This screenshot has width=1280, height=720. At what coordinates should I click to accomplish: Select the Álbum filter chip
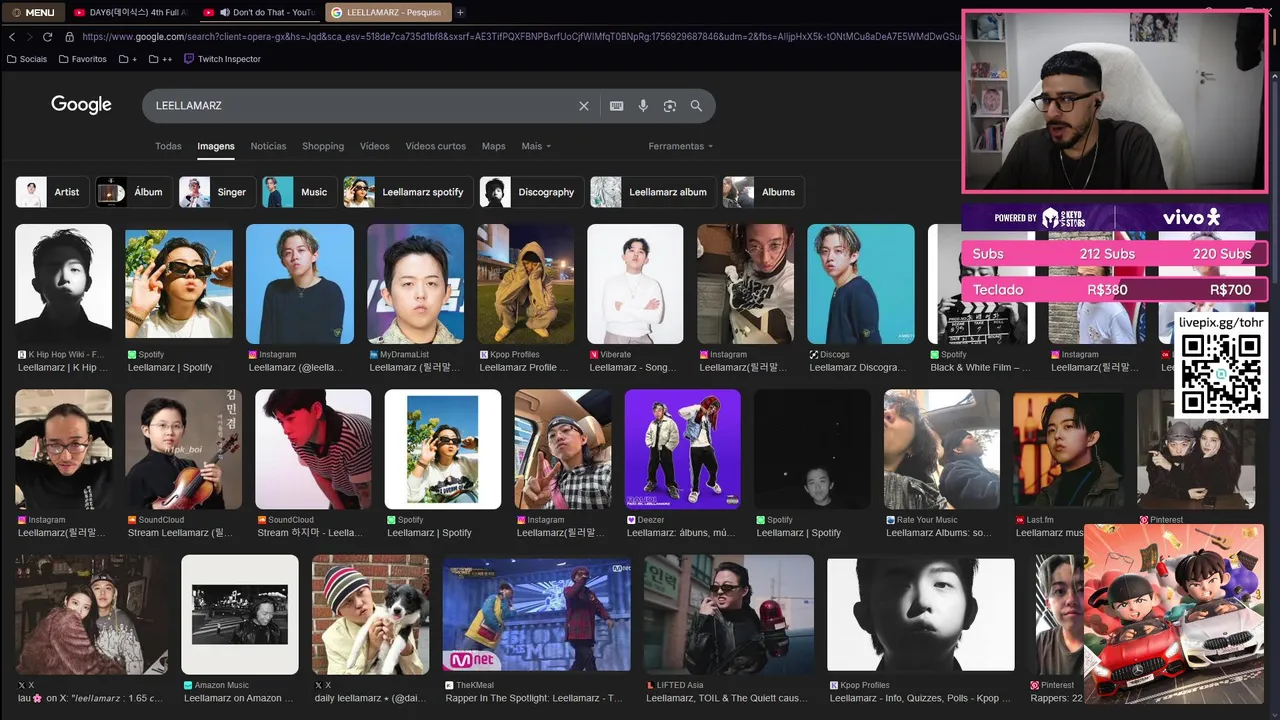pyautogui.click(x=133, y=192)
